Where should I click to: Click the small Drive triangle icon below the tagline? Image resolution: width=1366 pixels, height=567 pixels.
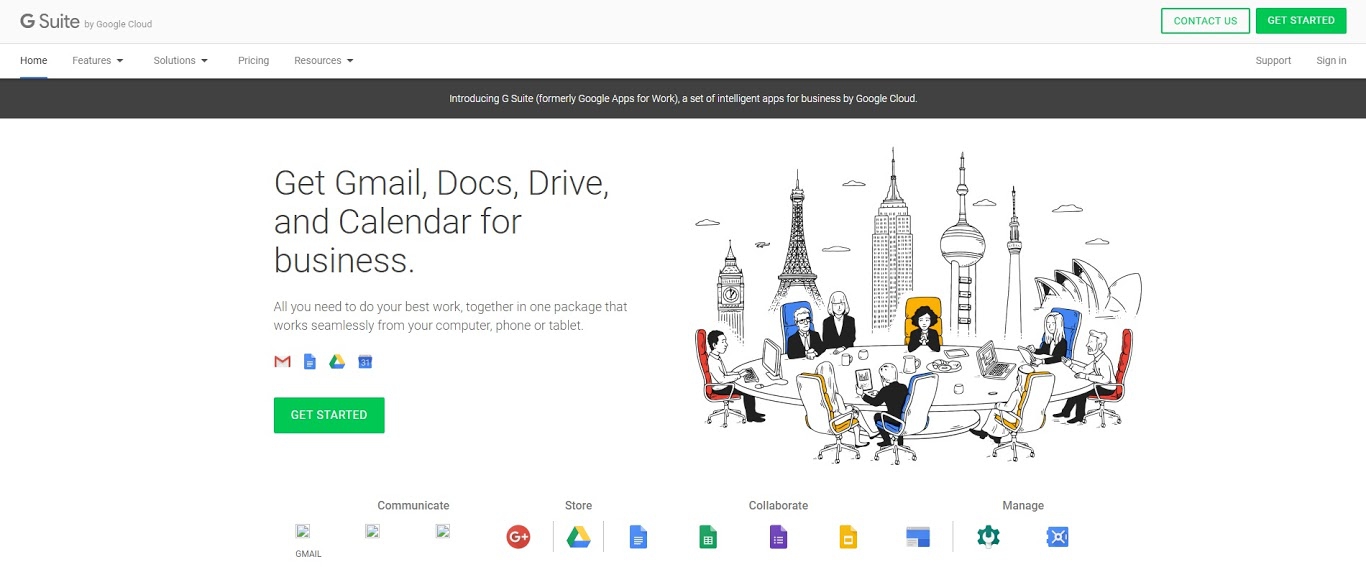coord(337,362)
